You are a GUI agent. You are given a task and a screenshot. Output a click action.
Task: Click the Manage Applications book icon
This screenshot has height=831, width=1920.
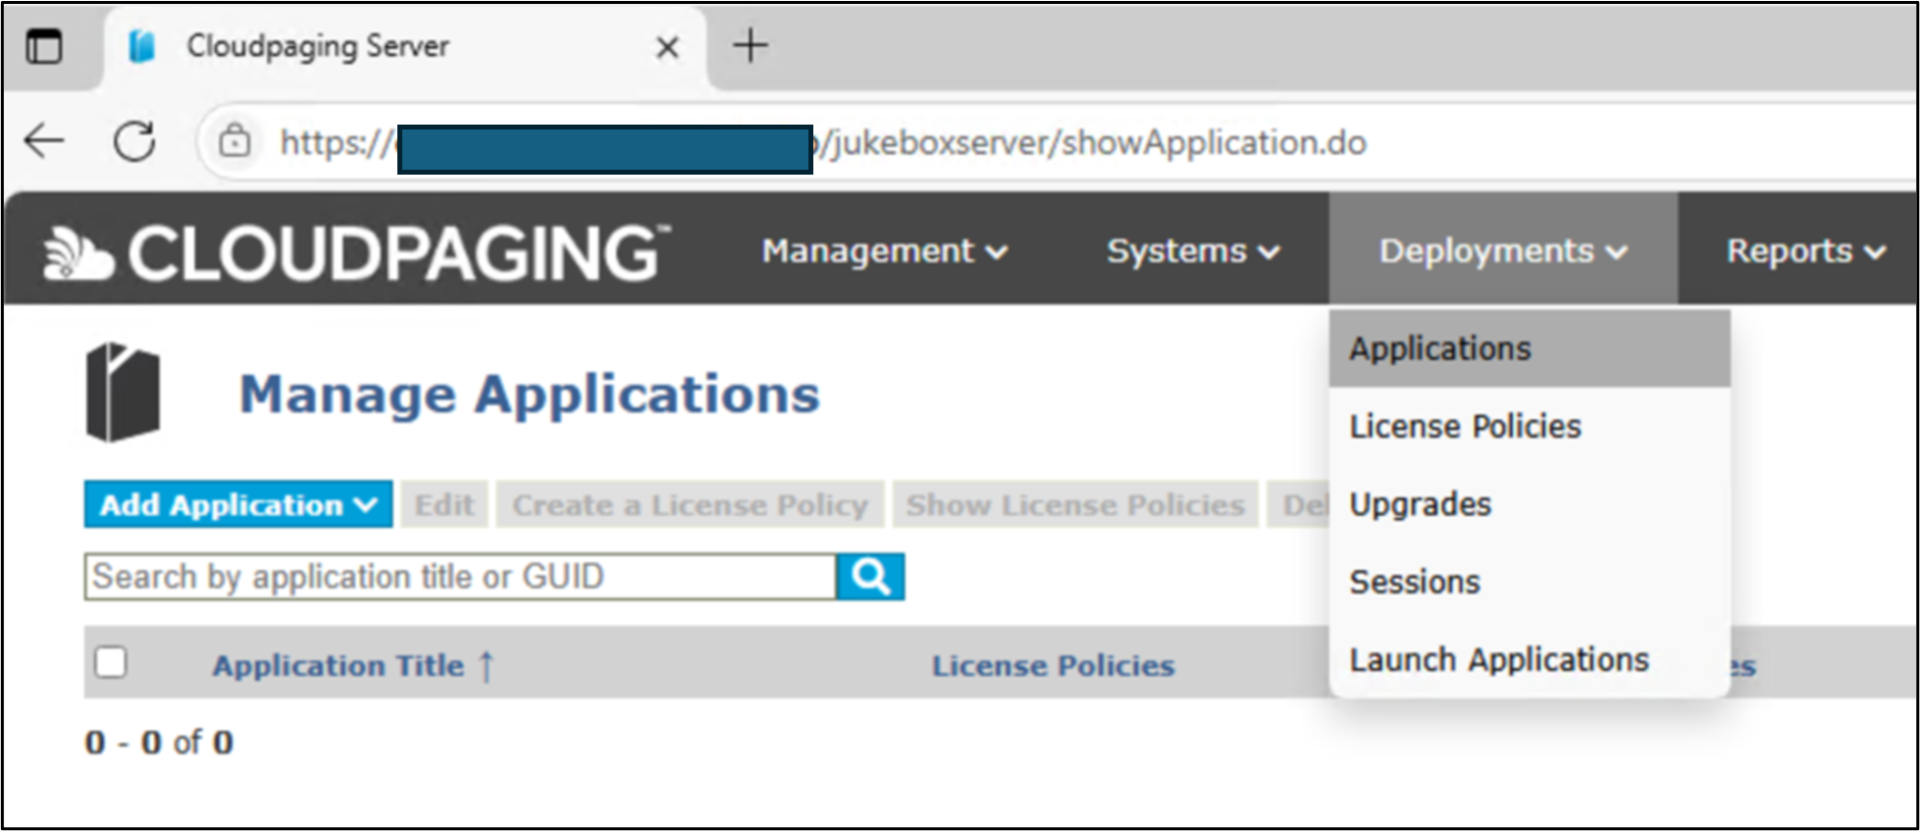(123, 392)
